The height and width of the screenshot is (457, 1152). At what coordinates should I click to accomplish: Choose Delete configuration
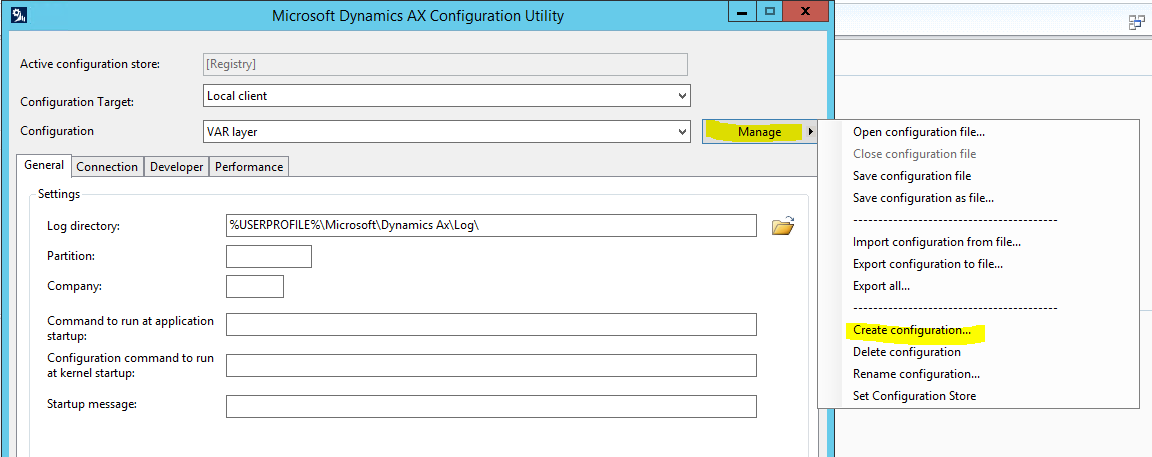[906, 352]
